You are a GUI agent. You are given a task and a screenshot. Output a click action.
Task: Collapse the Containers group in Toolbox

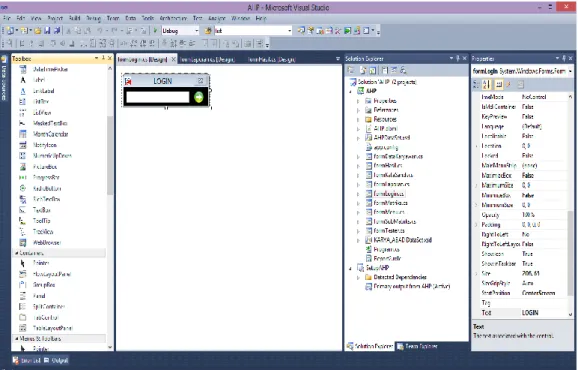(x=17, y=253)
